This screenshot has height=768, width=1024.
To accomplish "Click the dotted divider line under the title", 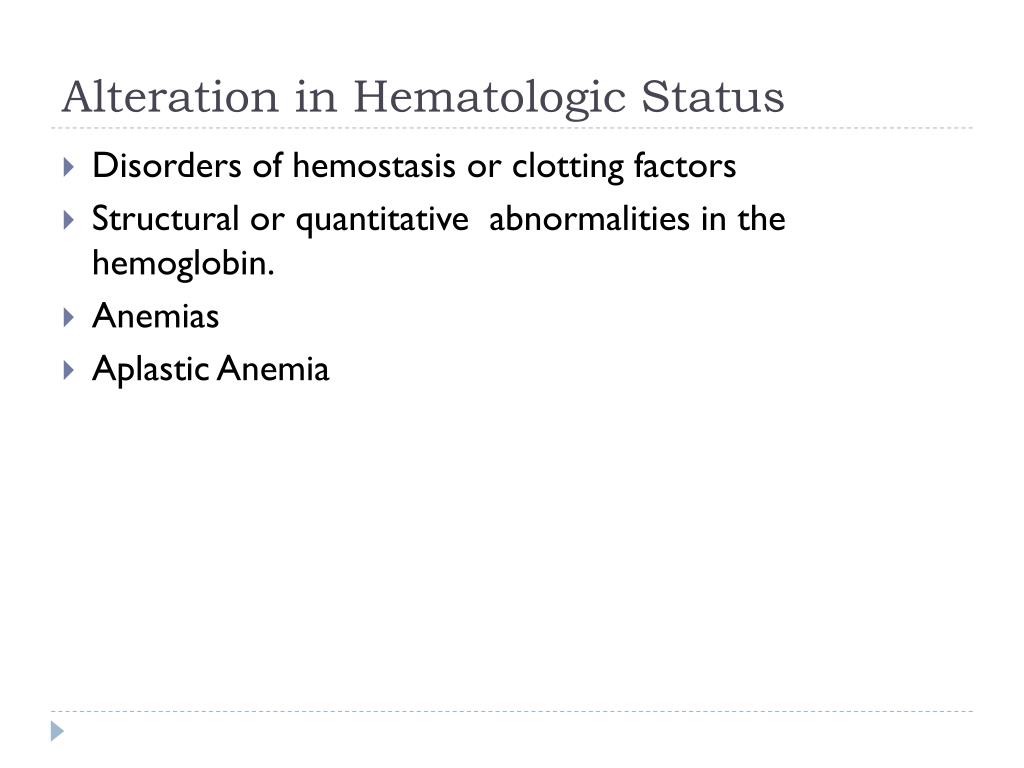I will tap(512, 128).
